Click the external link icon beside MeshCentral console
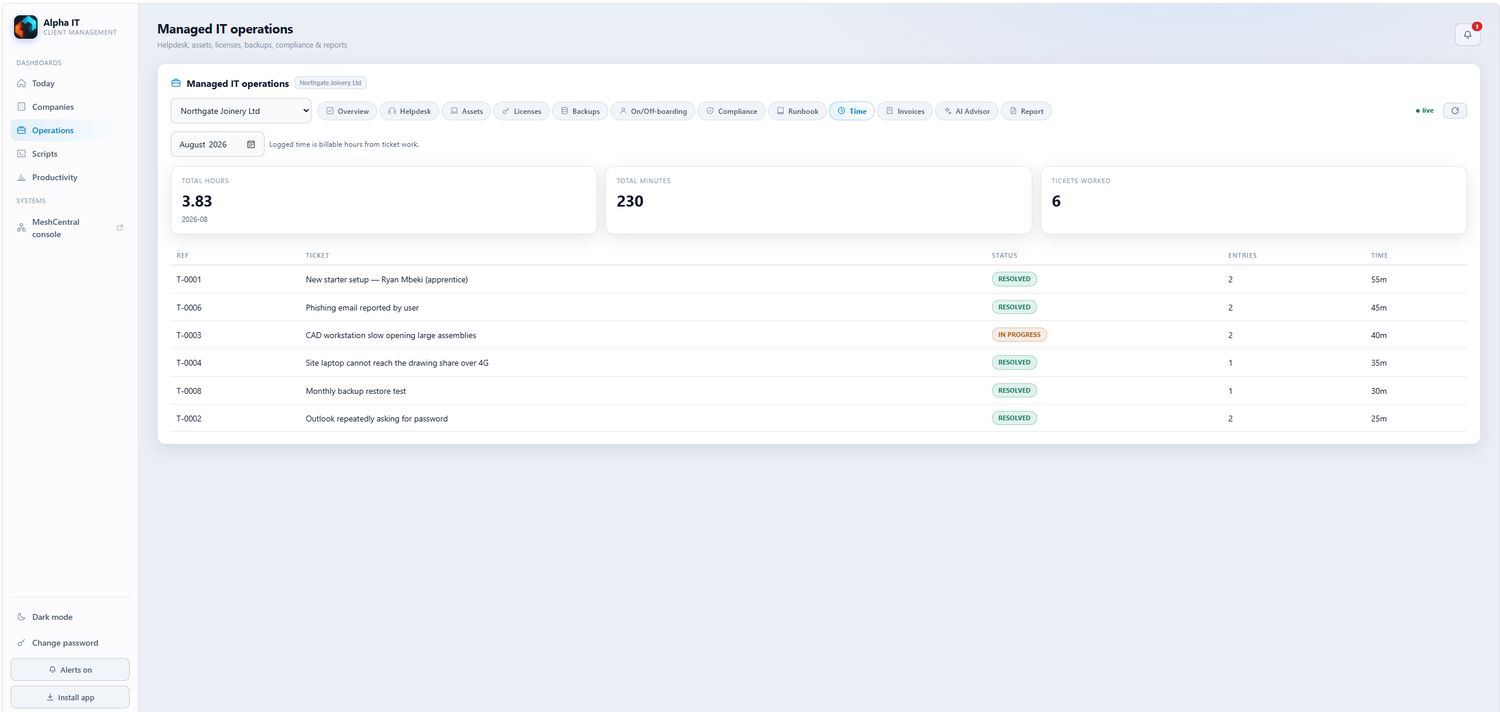The image size is (1500, 712). [120, 228]
